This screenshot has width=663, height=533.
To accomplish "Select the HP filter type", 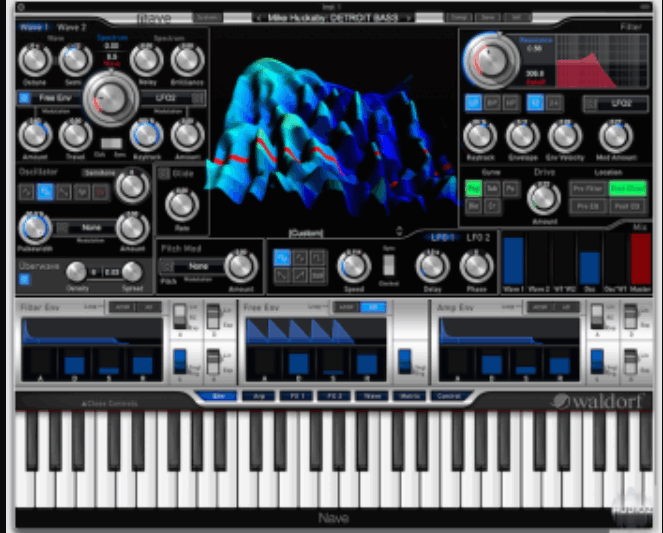I will [x=510, y=103].
